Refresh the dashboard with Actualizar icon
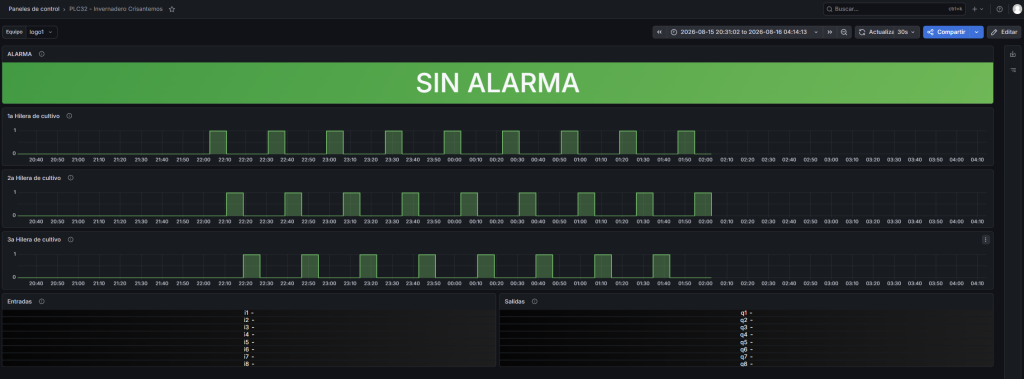1024x379 pixels. [862, 32]
